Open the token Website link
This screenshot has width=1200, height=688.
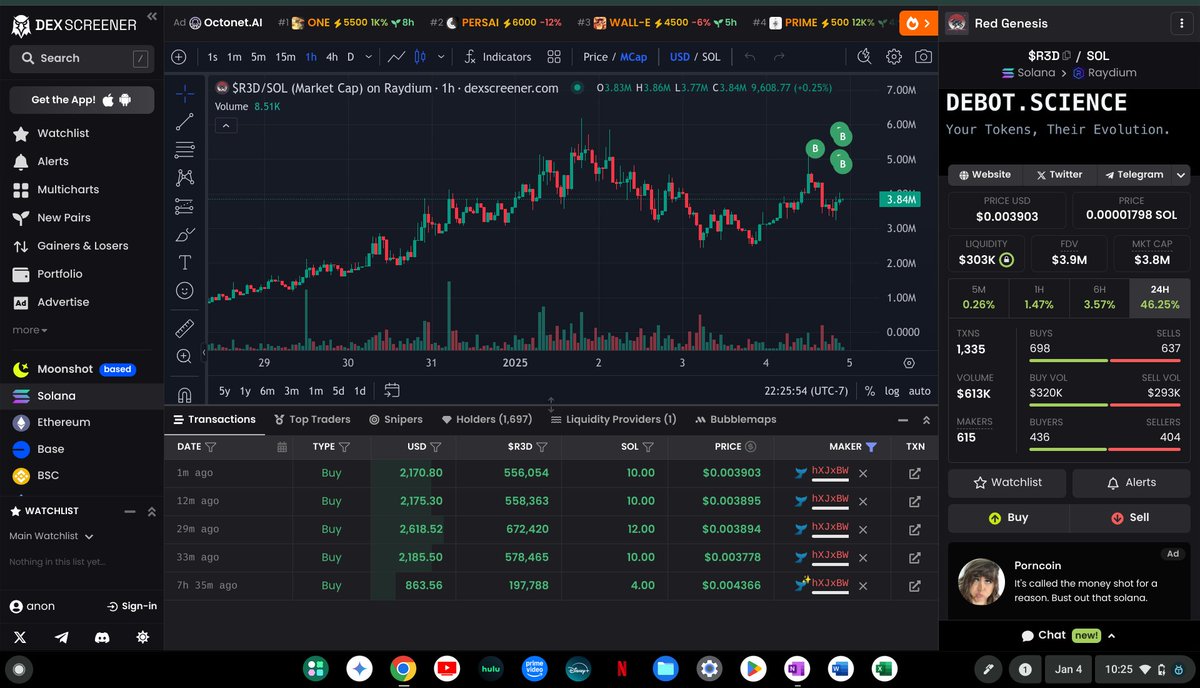tap(984, 174)
